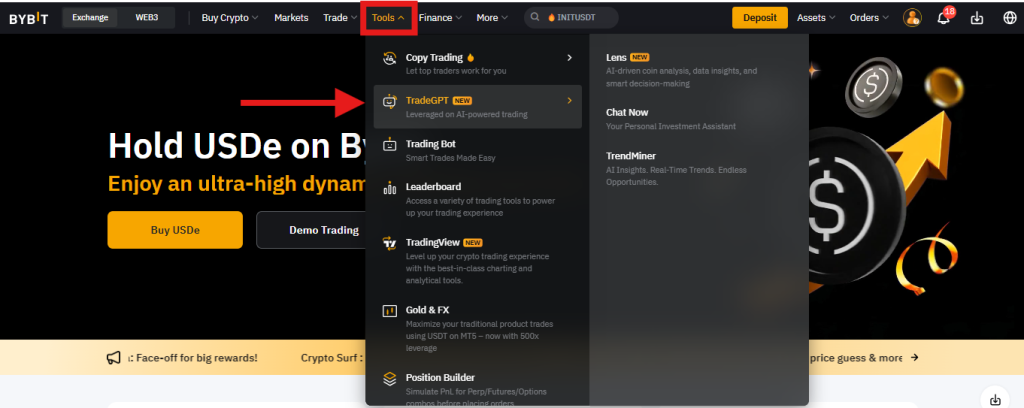The image size is (1024, 408).
Task: Click the TradeGPT robot icon
Action: [x=389, y=101]
